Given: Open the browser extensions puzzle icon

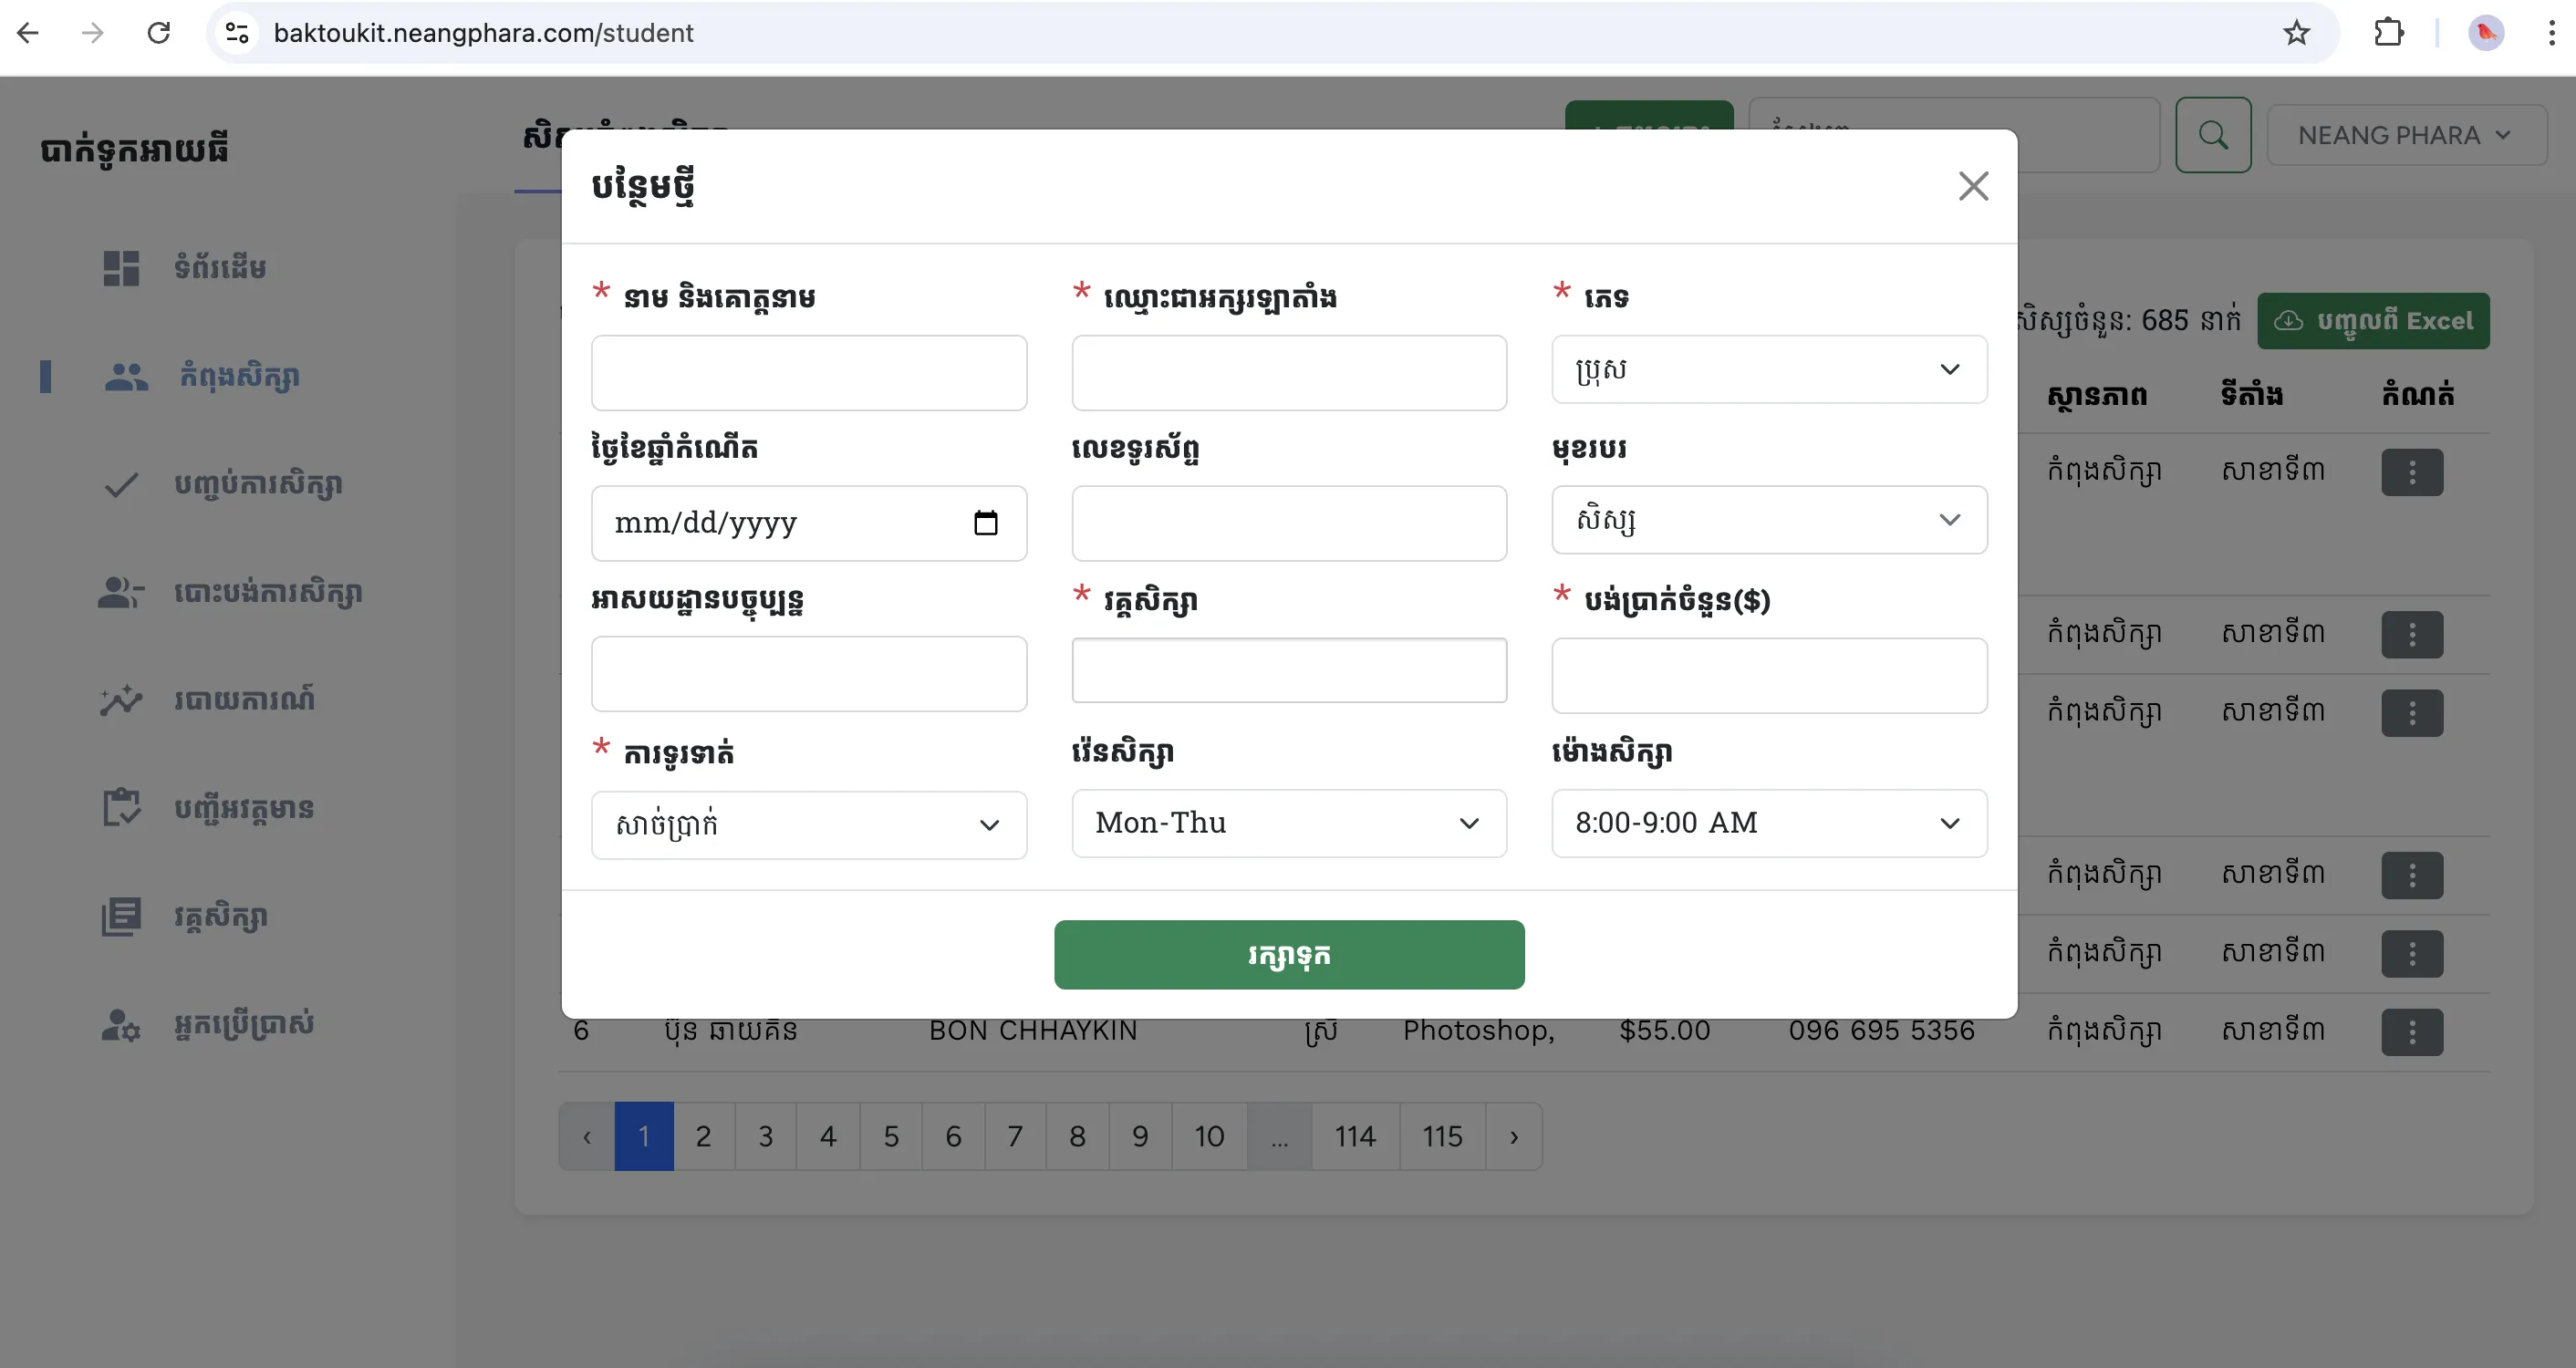Looking at the screenshot, I should 2388,33.
